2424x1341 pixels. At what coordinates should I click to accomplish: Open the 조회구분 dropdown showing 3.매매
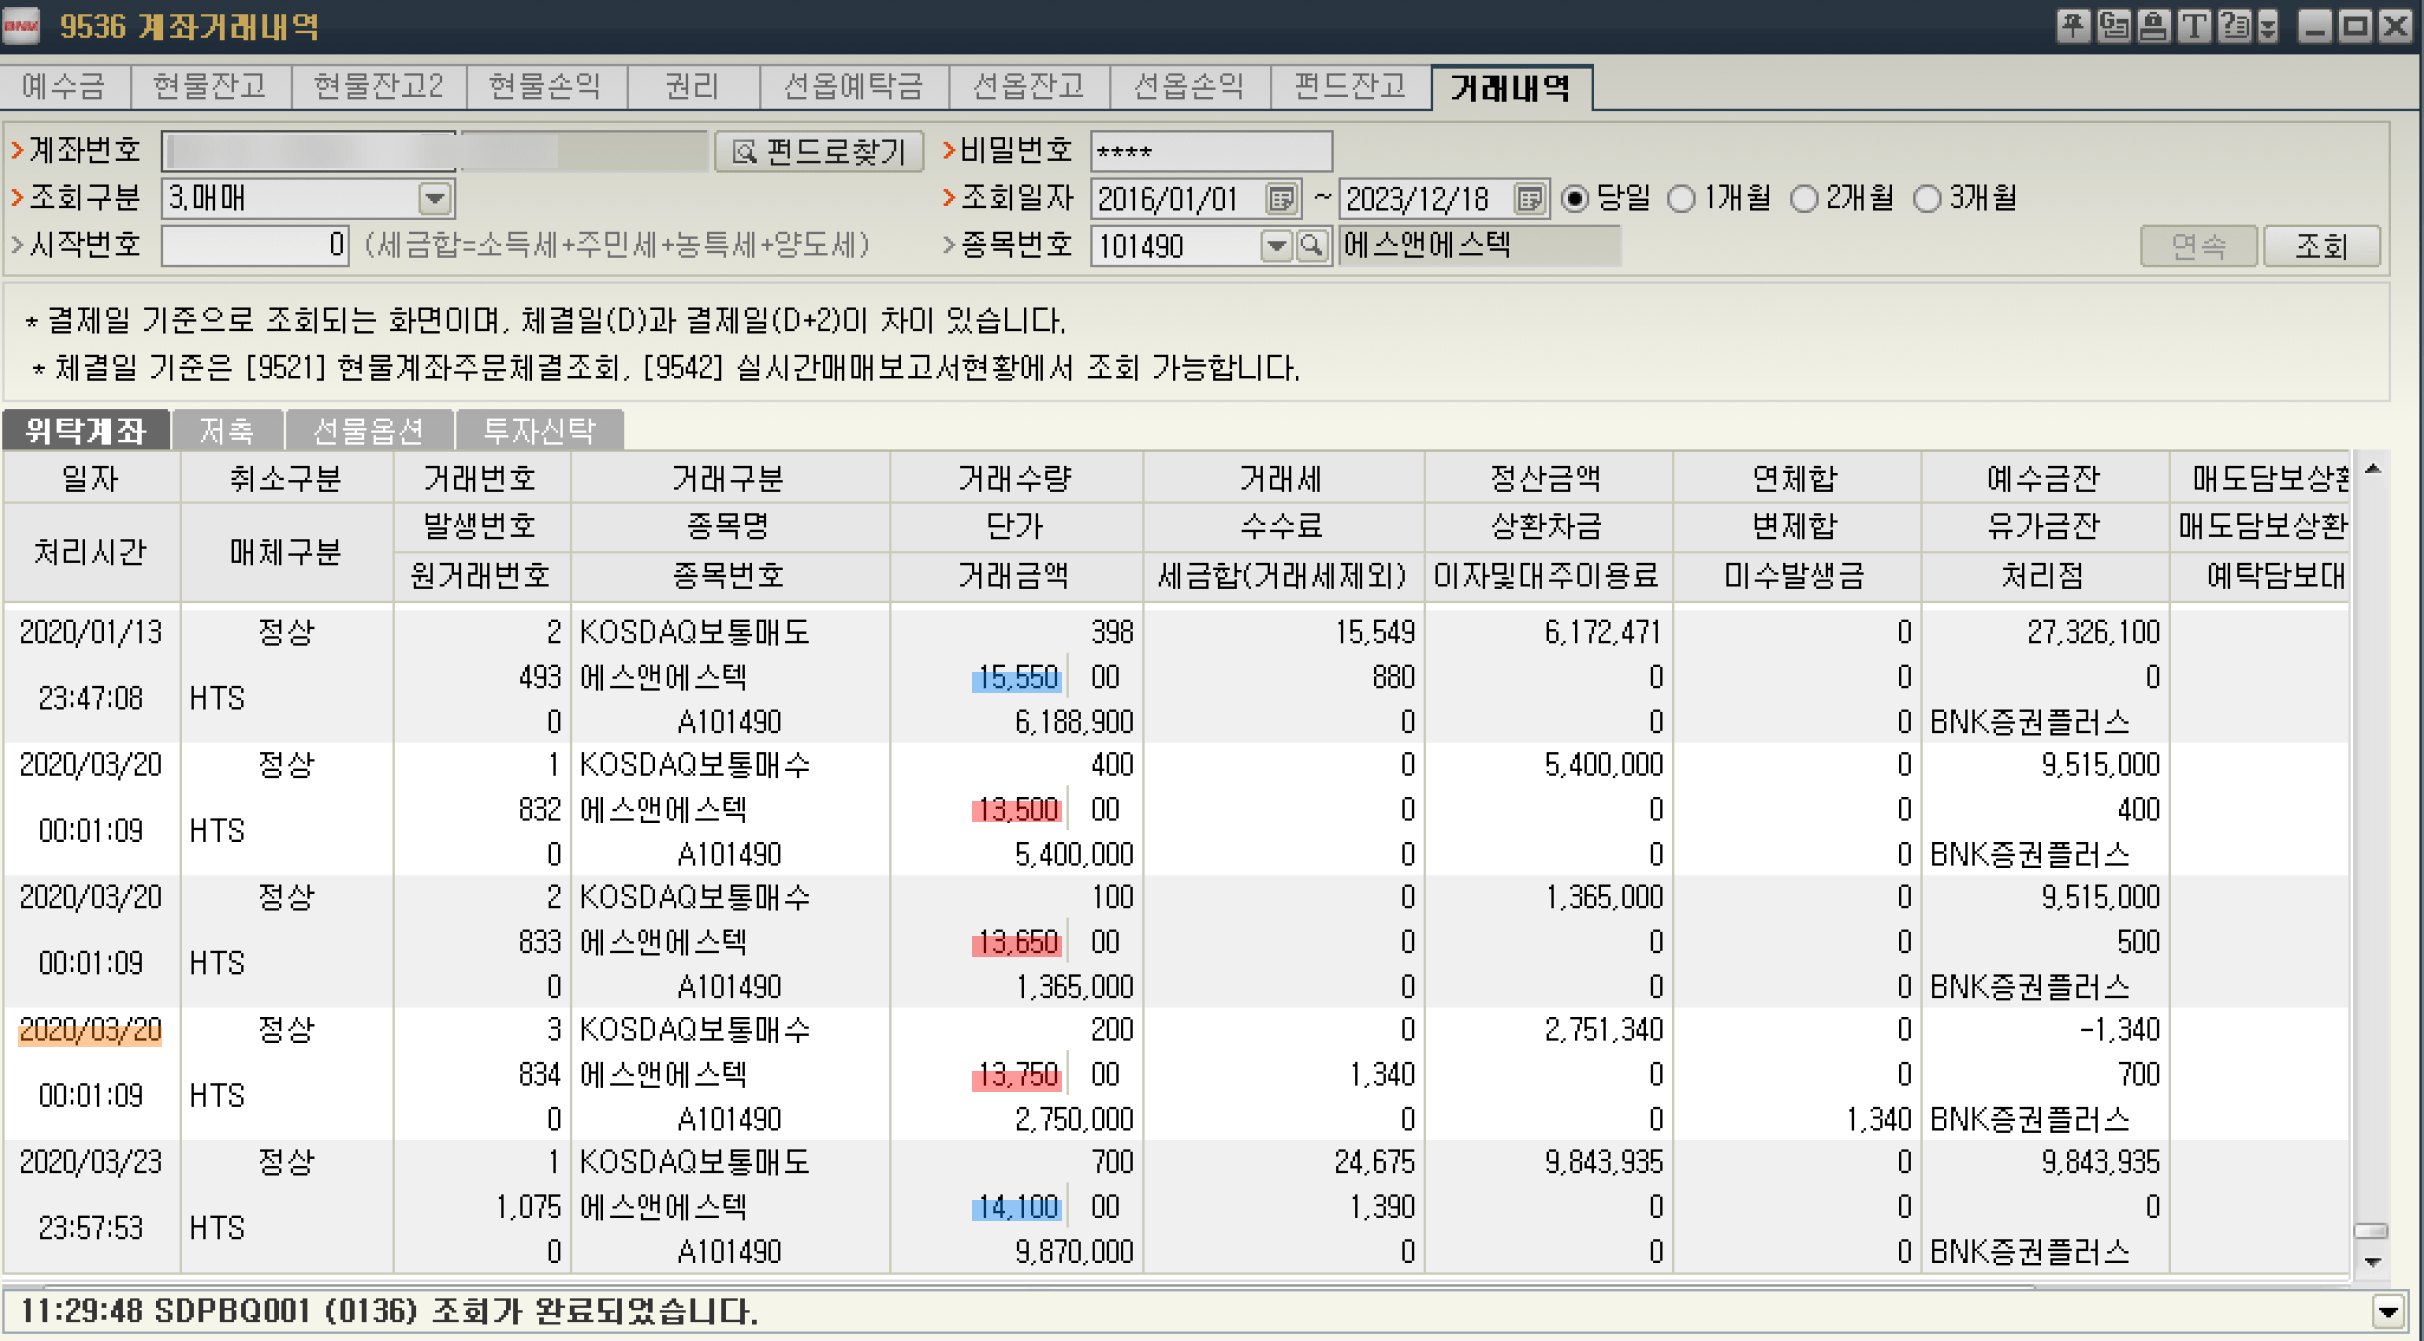[434, 198]
